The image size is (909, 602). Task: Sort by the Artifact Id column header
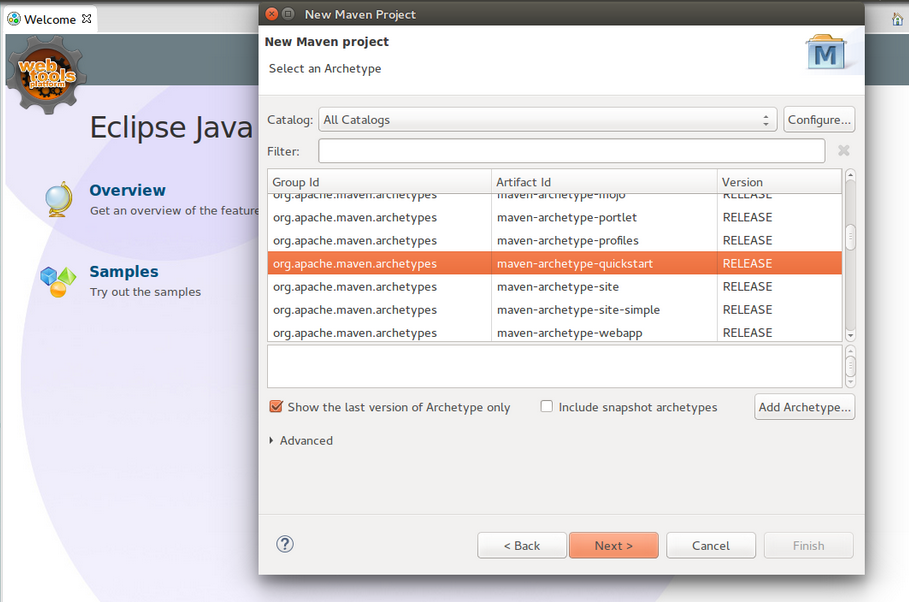coord(604,182)
